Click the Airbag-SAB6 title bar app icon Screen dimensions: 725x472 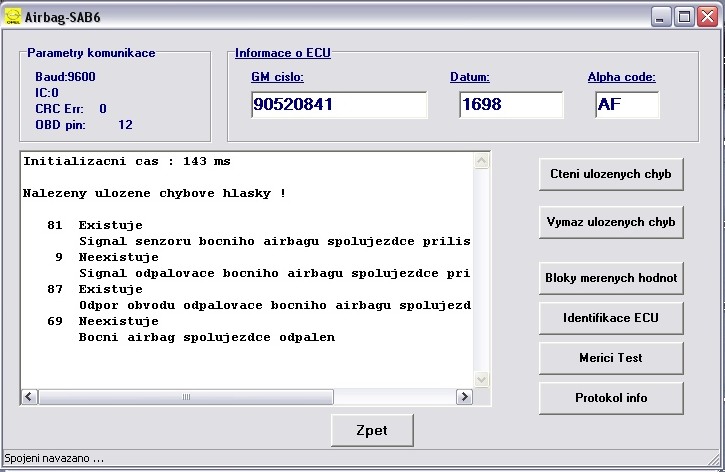[12, 16]
